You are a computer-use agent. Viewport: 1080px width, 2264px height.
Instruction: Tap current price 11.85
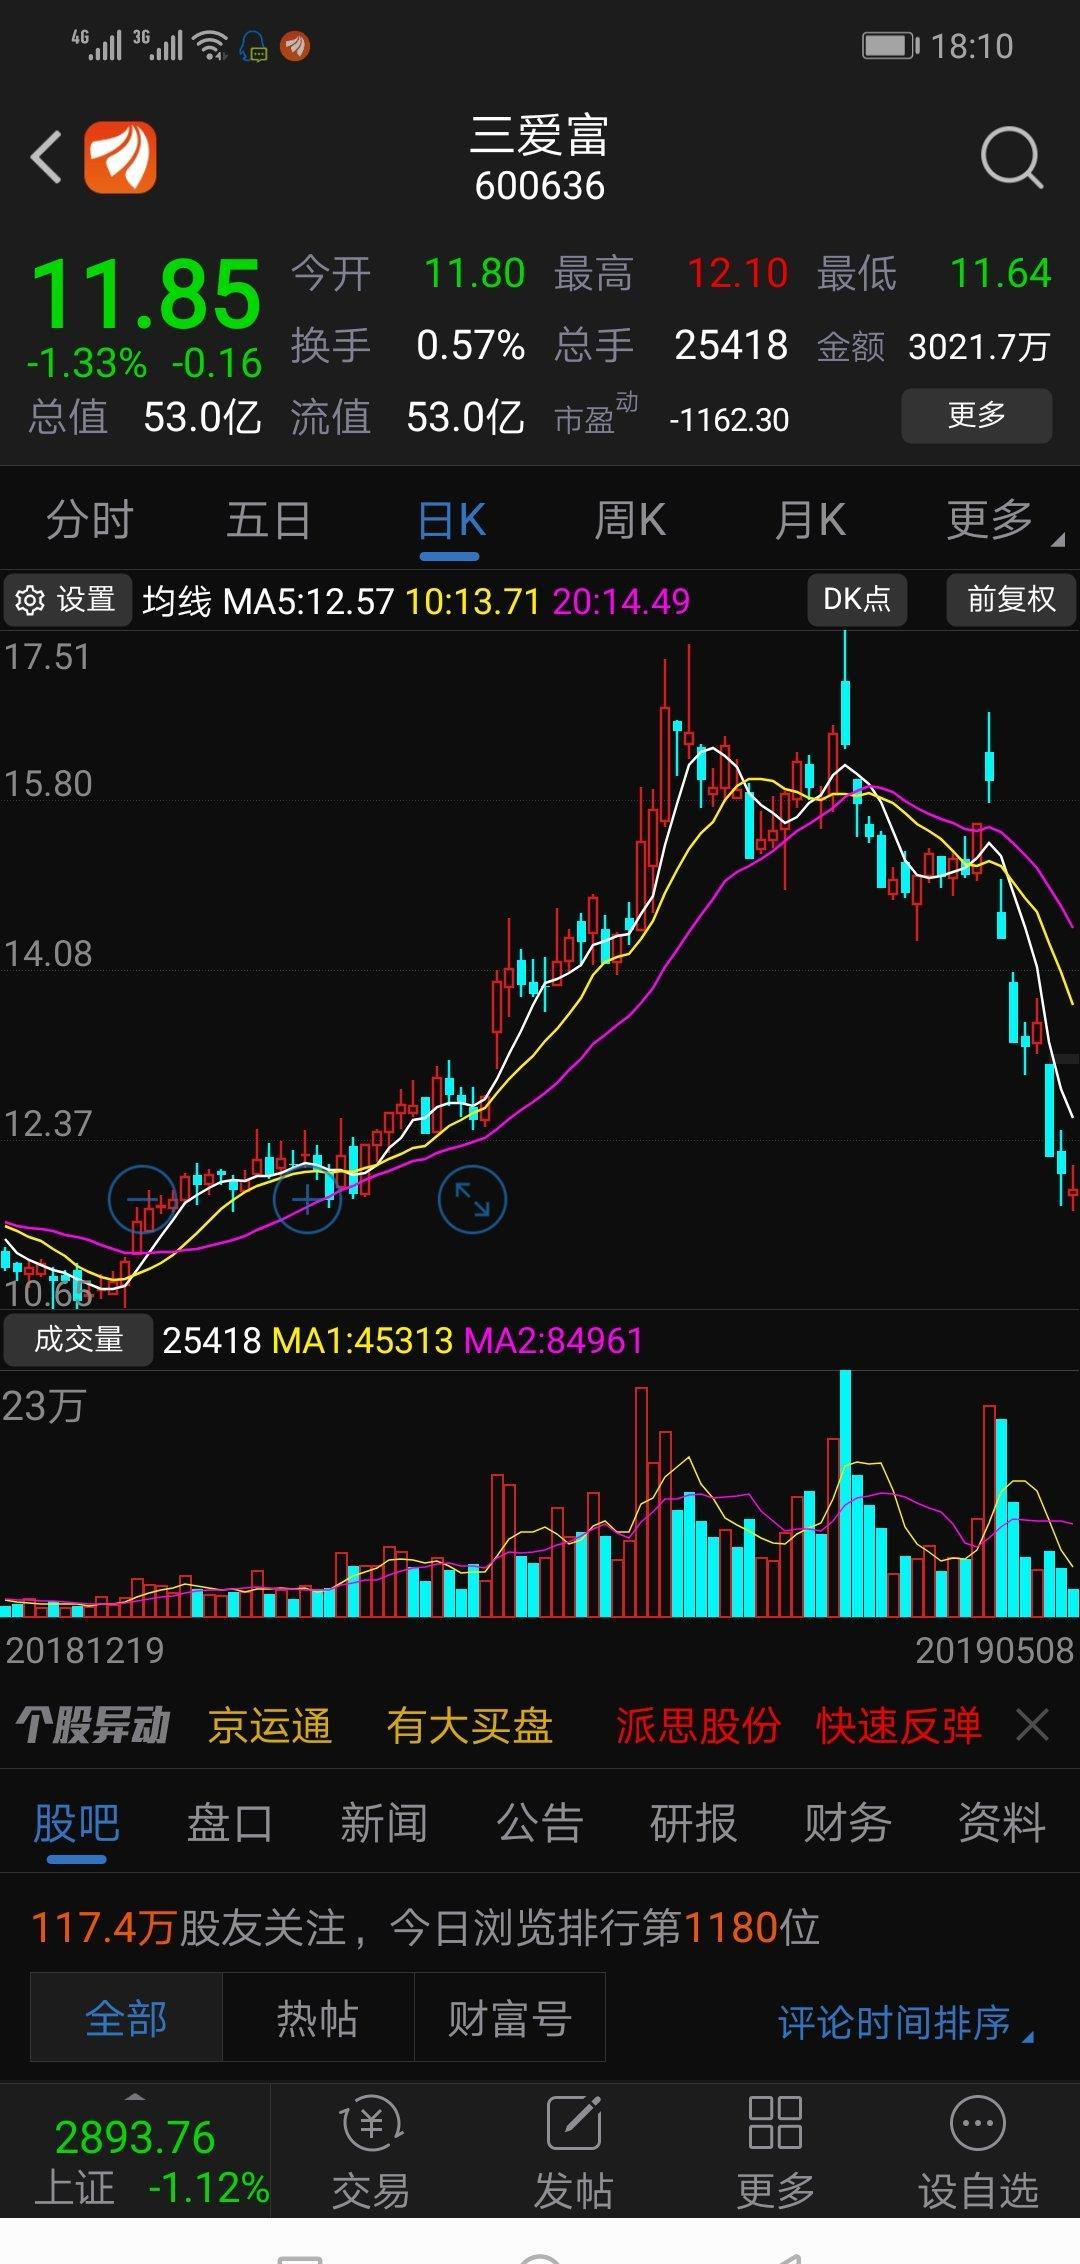[x=147, y=294]
